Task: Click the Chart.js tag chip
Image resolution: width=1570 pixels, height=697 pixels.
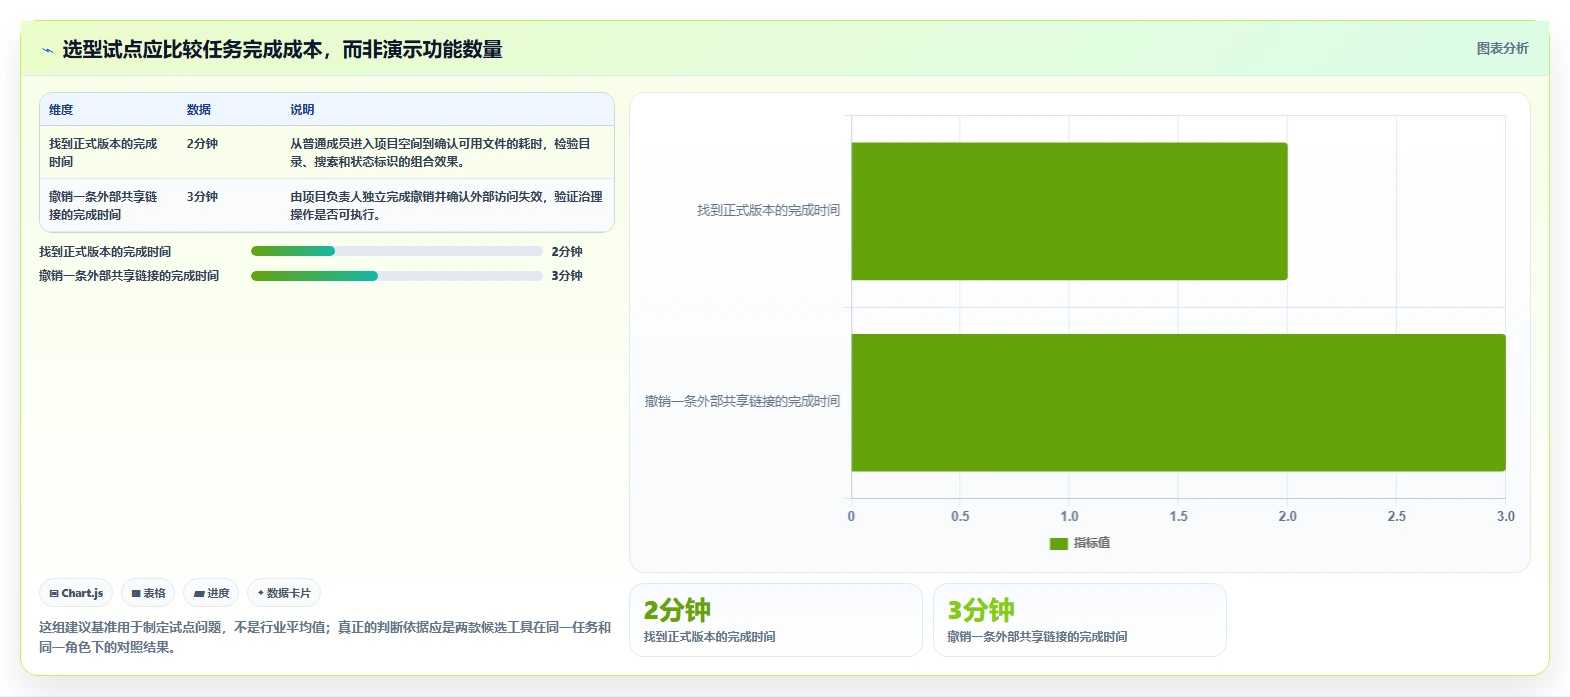Action: coord(76,593)
